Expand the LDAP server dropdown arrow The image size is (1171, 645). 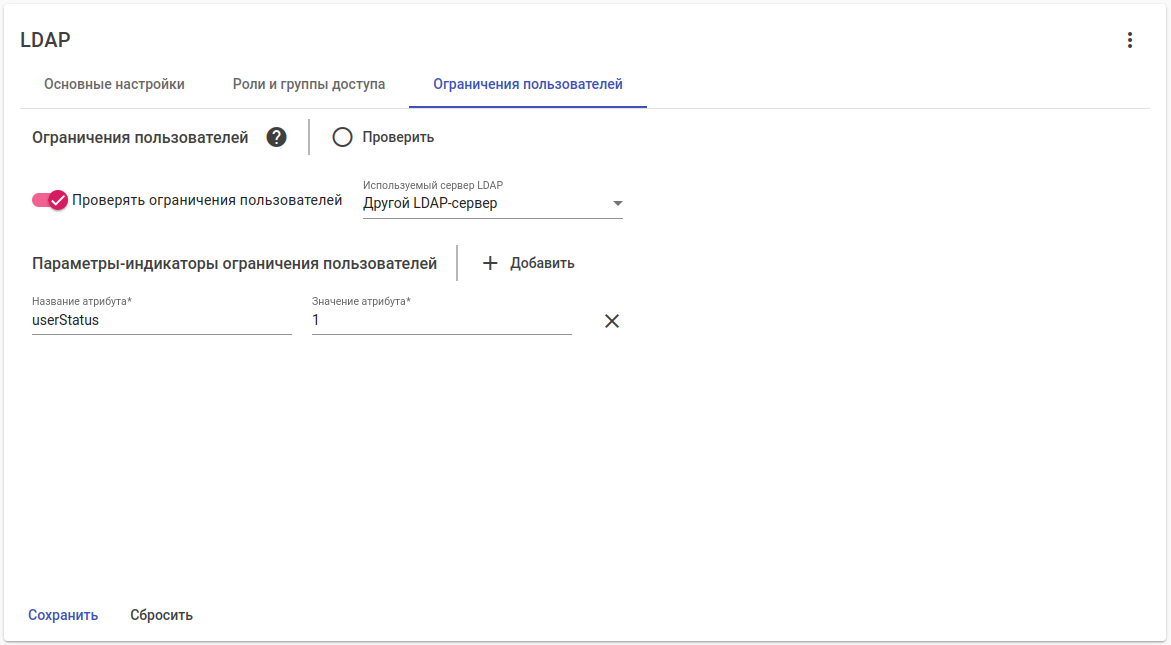pyautogui.click(x=617, y=203)
